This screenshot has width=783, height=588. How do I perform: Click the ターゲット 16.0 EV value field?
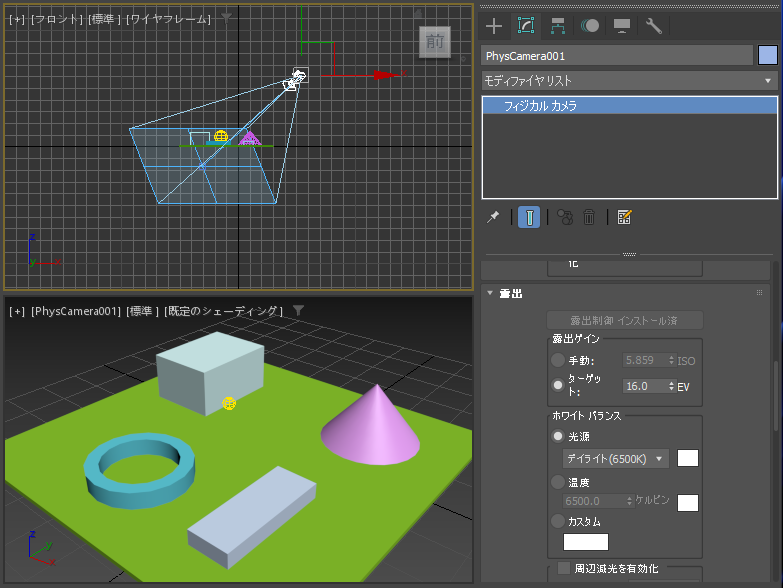tap(645, 386)
